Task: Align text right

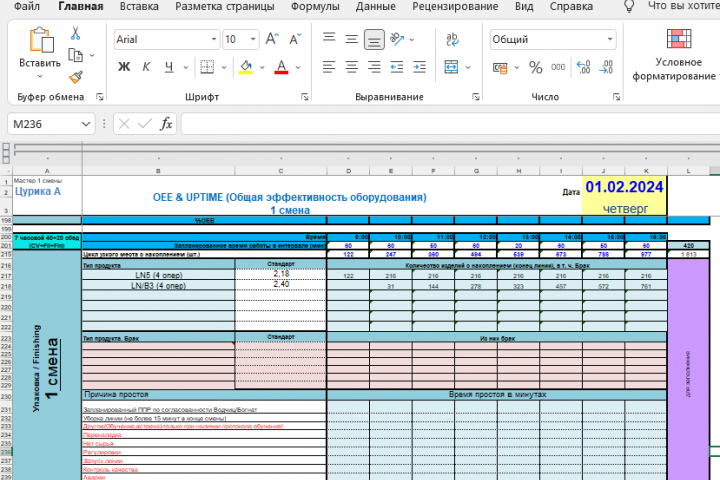Action: click(374, 67)
